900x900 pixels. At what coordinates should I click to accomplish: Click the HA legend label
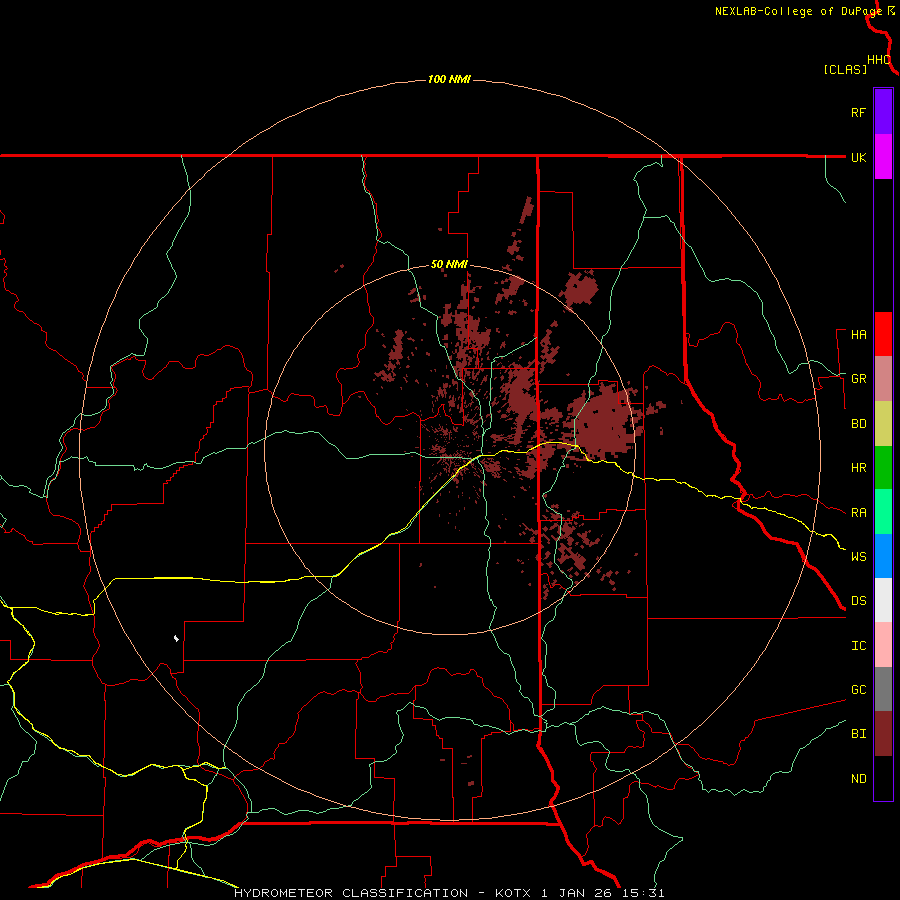pyautogui.click(x=858, y=335)
